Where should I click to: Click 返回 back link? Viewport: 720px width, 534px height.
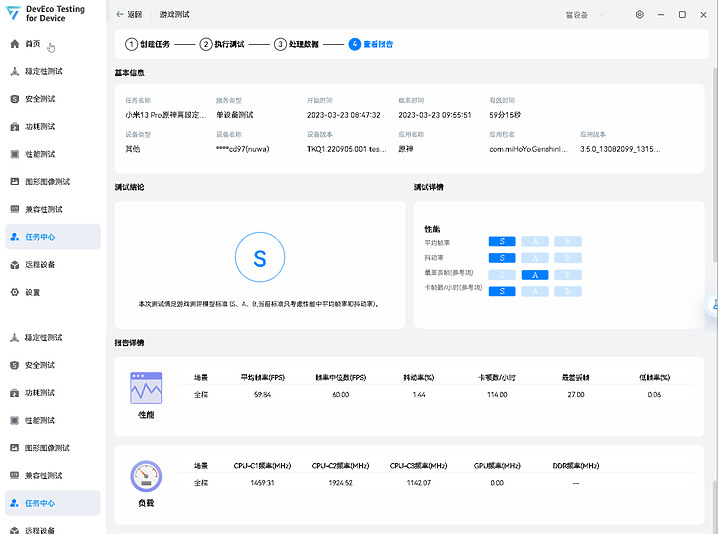(x=135, y=14)
